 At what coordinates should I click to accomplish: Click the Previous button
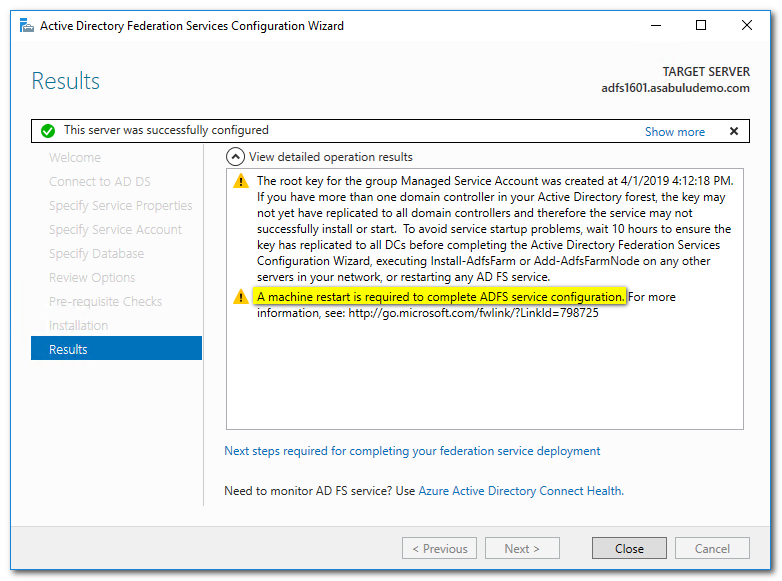(x=439, y=548)
